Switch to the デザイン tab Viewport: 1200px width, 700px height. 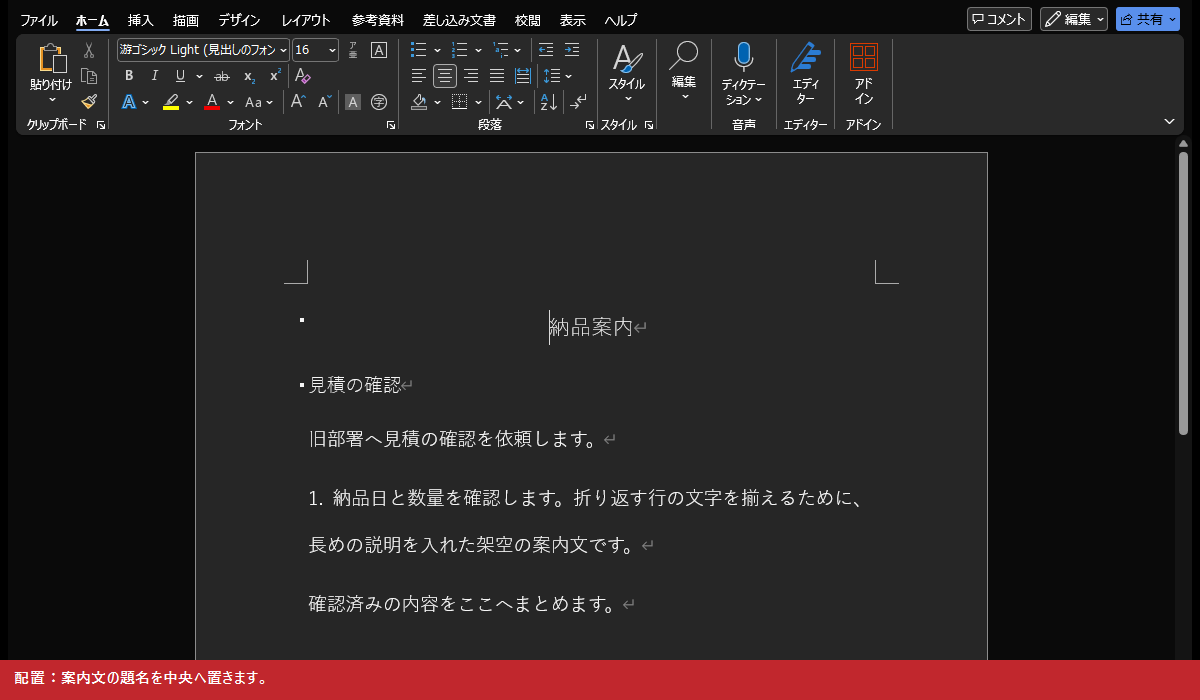tap(239, 20)
